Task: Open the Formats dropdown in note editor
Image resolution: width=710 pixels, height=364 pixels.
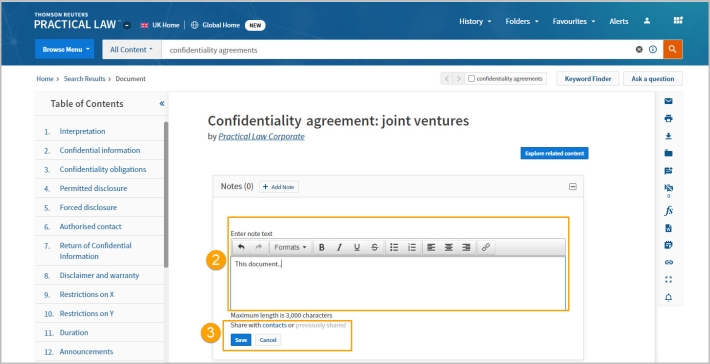Action: point(290,248)
